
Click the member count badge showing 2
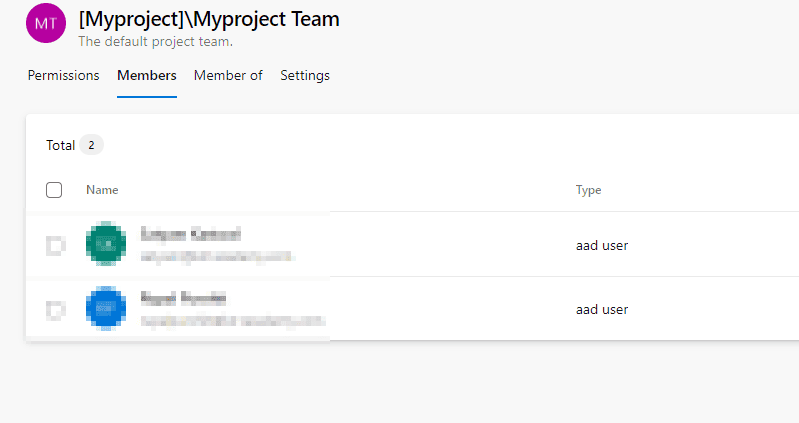[x=91, y=145]
